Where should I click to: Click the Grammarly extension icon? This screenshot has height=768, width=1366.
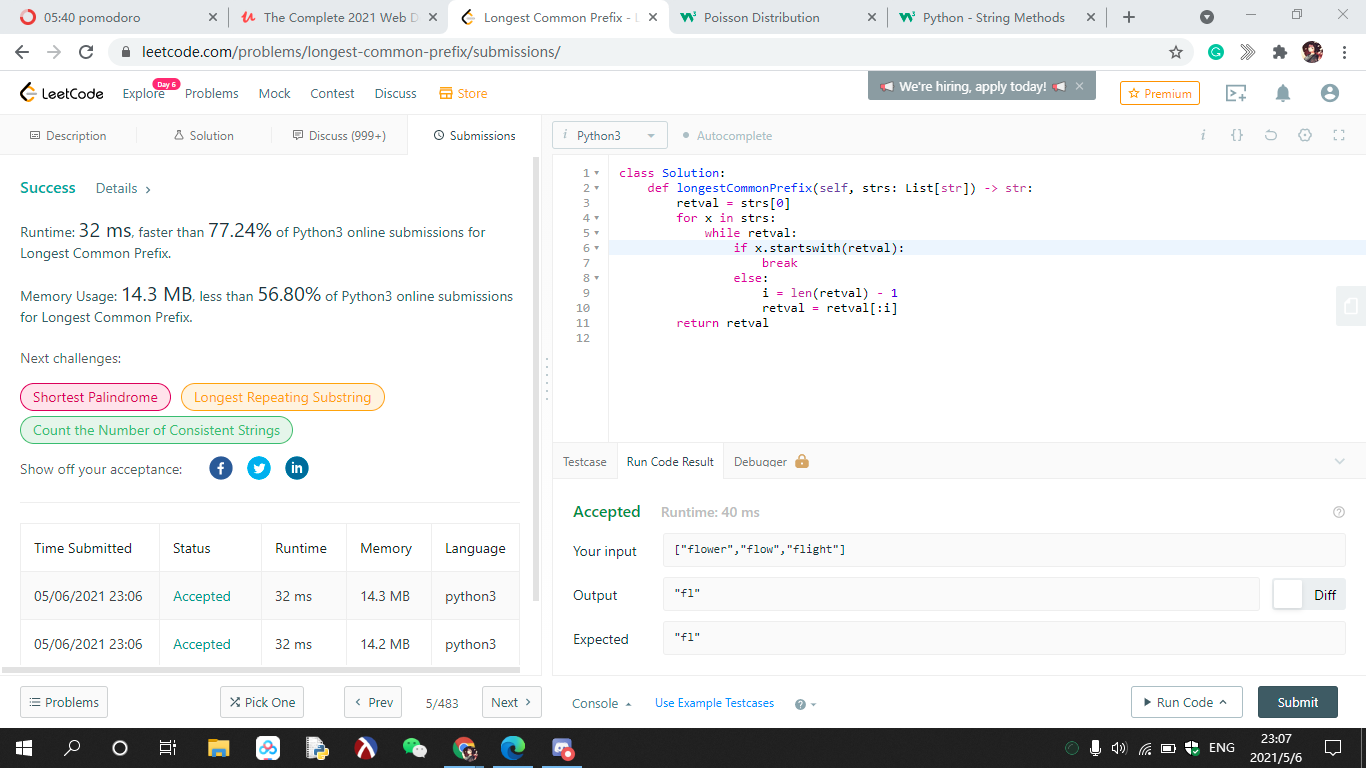click(x=1215, y=52)
